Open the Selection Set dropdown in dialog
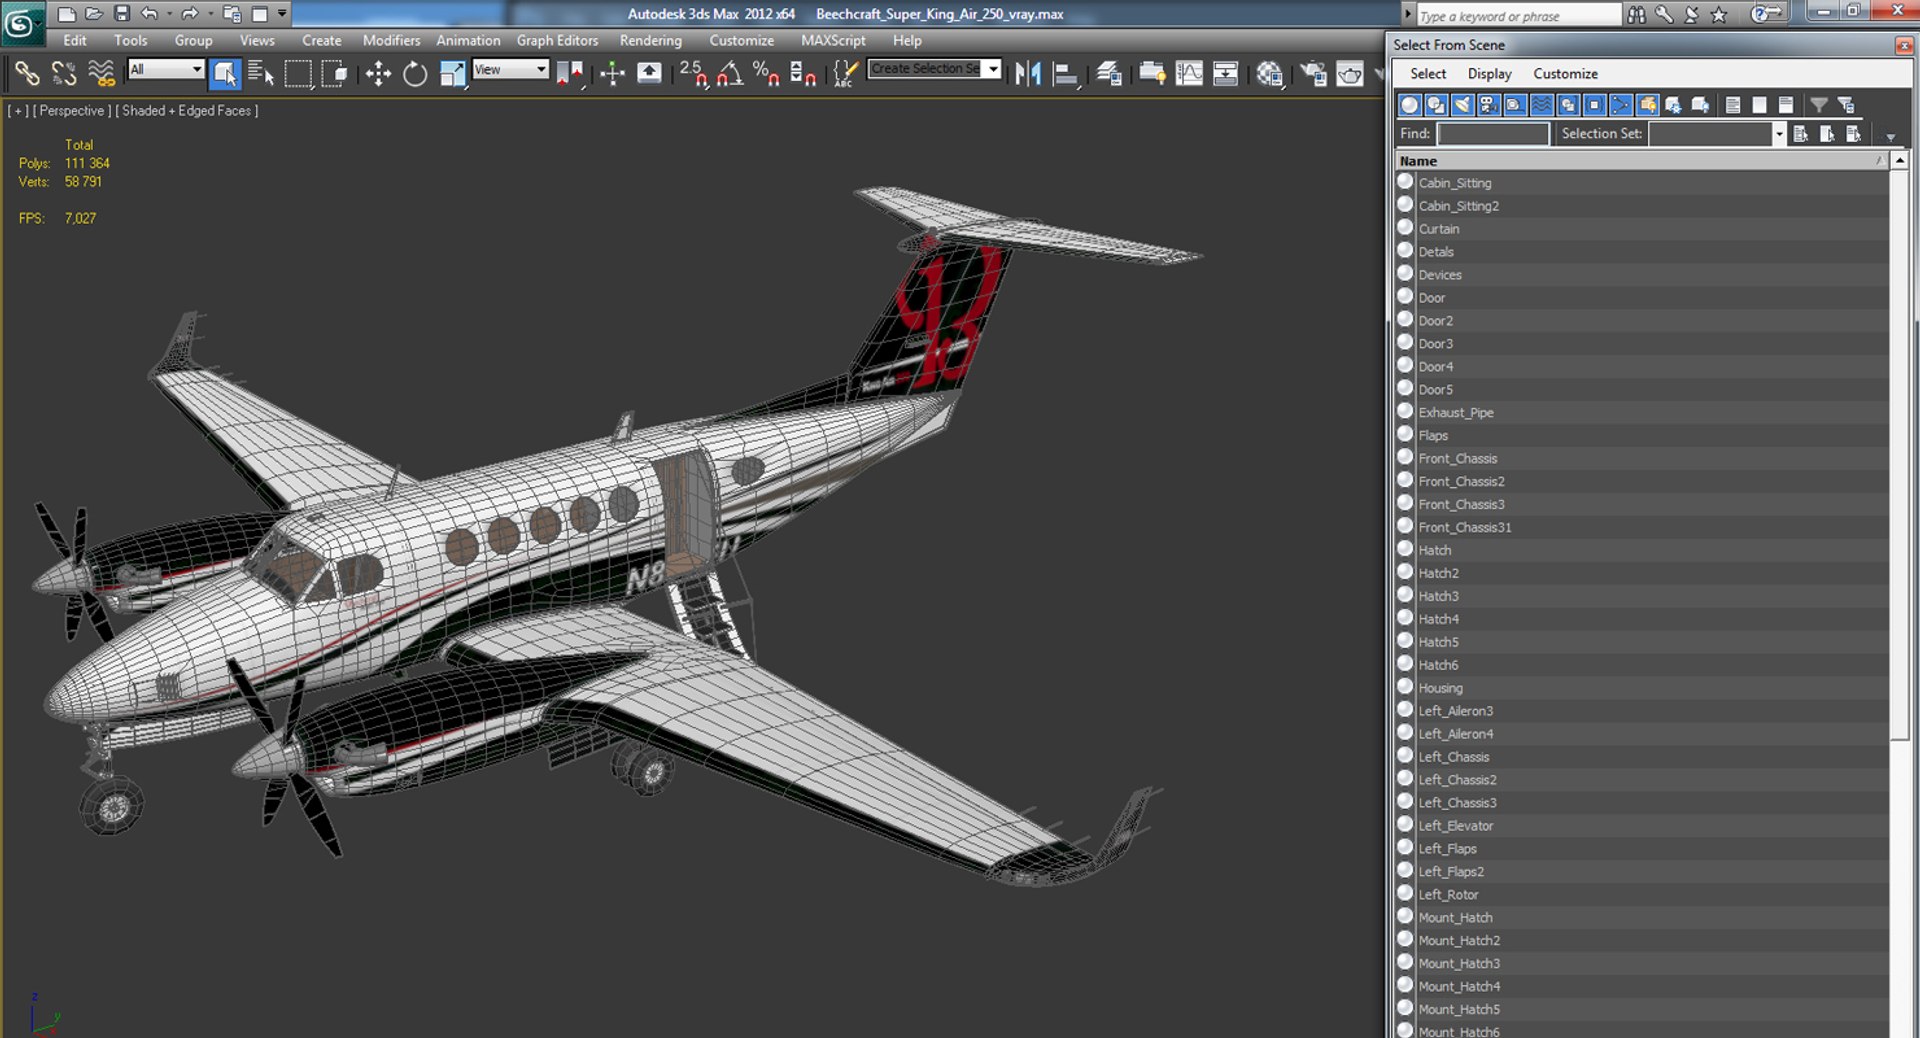The image size is (1920, 1038). pos(1778,134)
